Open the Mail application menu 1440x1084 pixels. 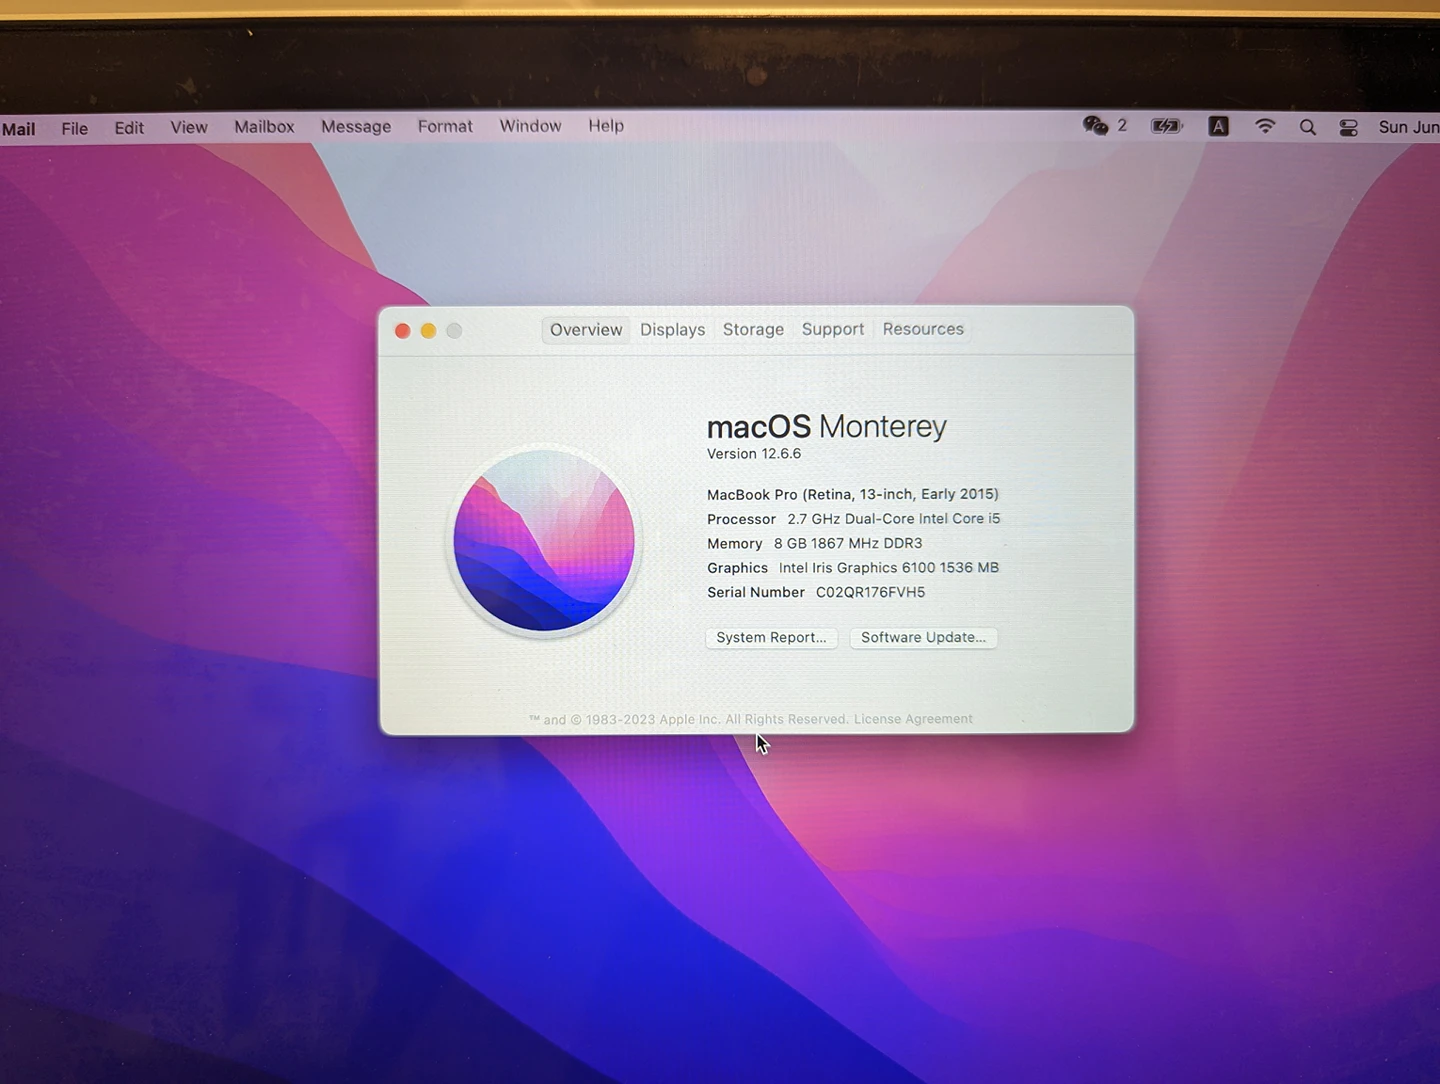point(19,129)
